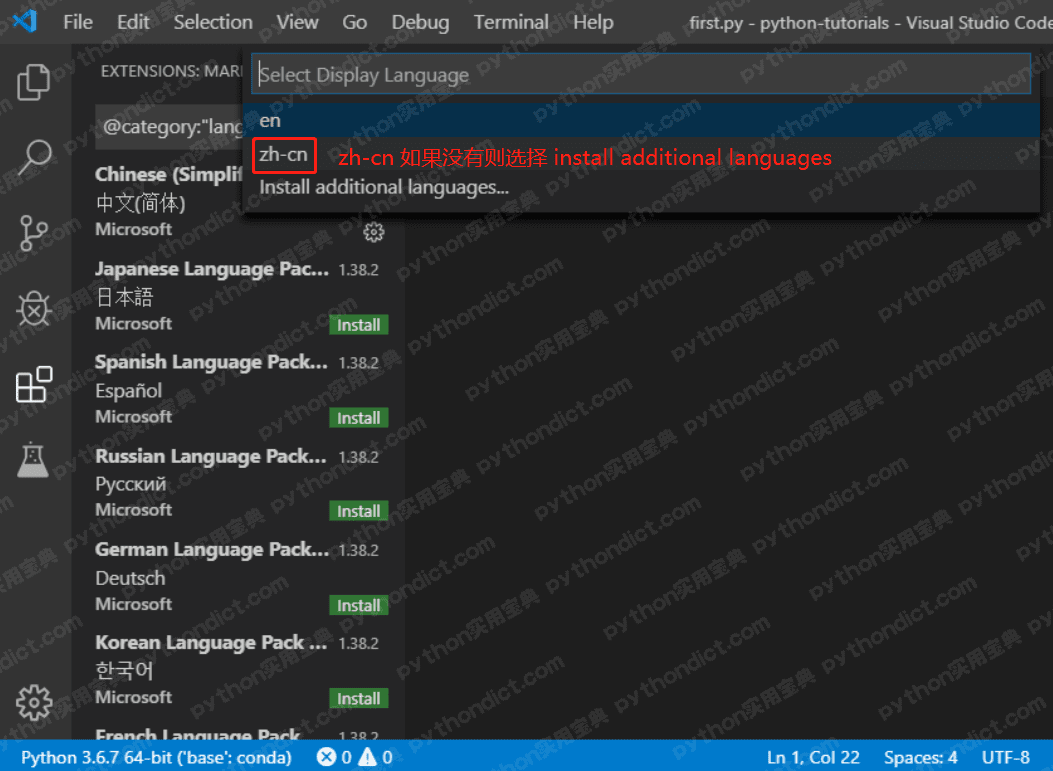Image resolution: width=1053 pixels, height=771 pixels.
Task: Install the German Language Pack
Action: click(x=358, y=605)
